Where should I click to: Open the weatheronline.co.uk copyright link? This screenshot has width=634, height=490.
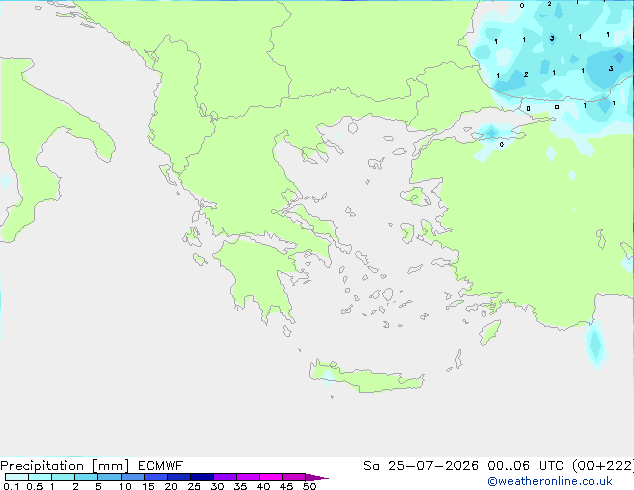(550, 481)
